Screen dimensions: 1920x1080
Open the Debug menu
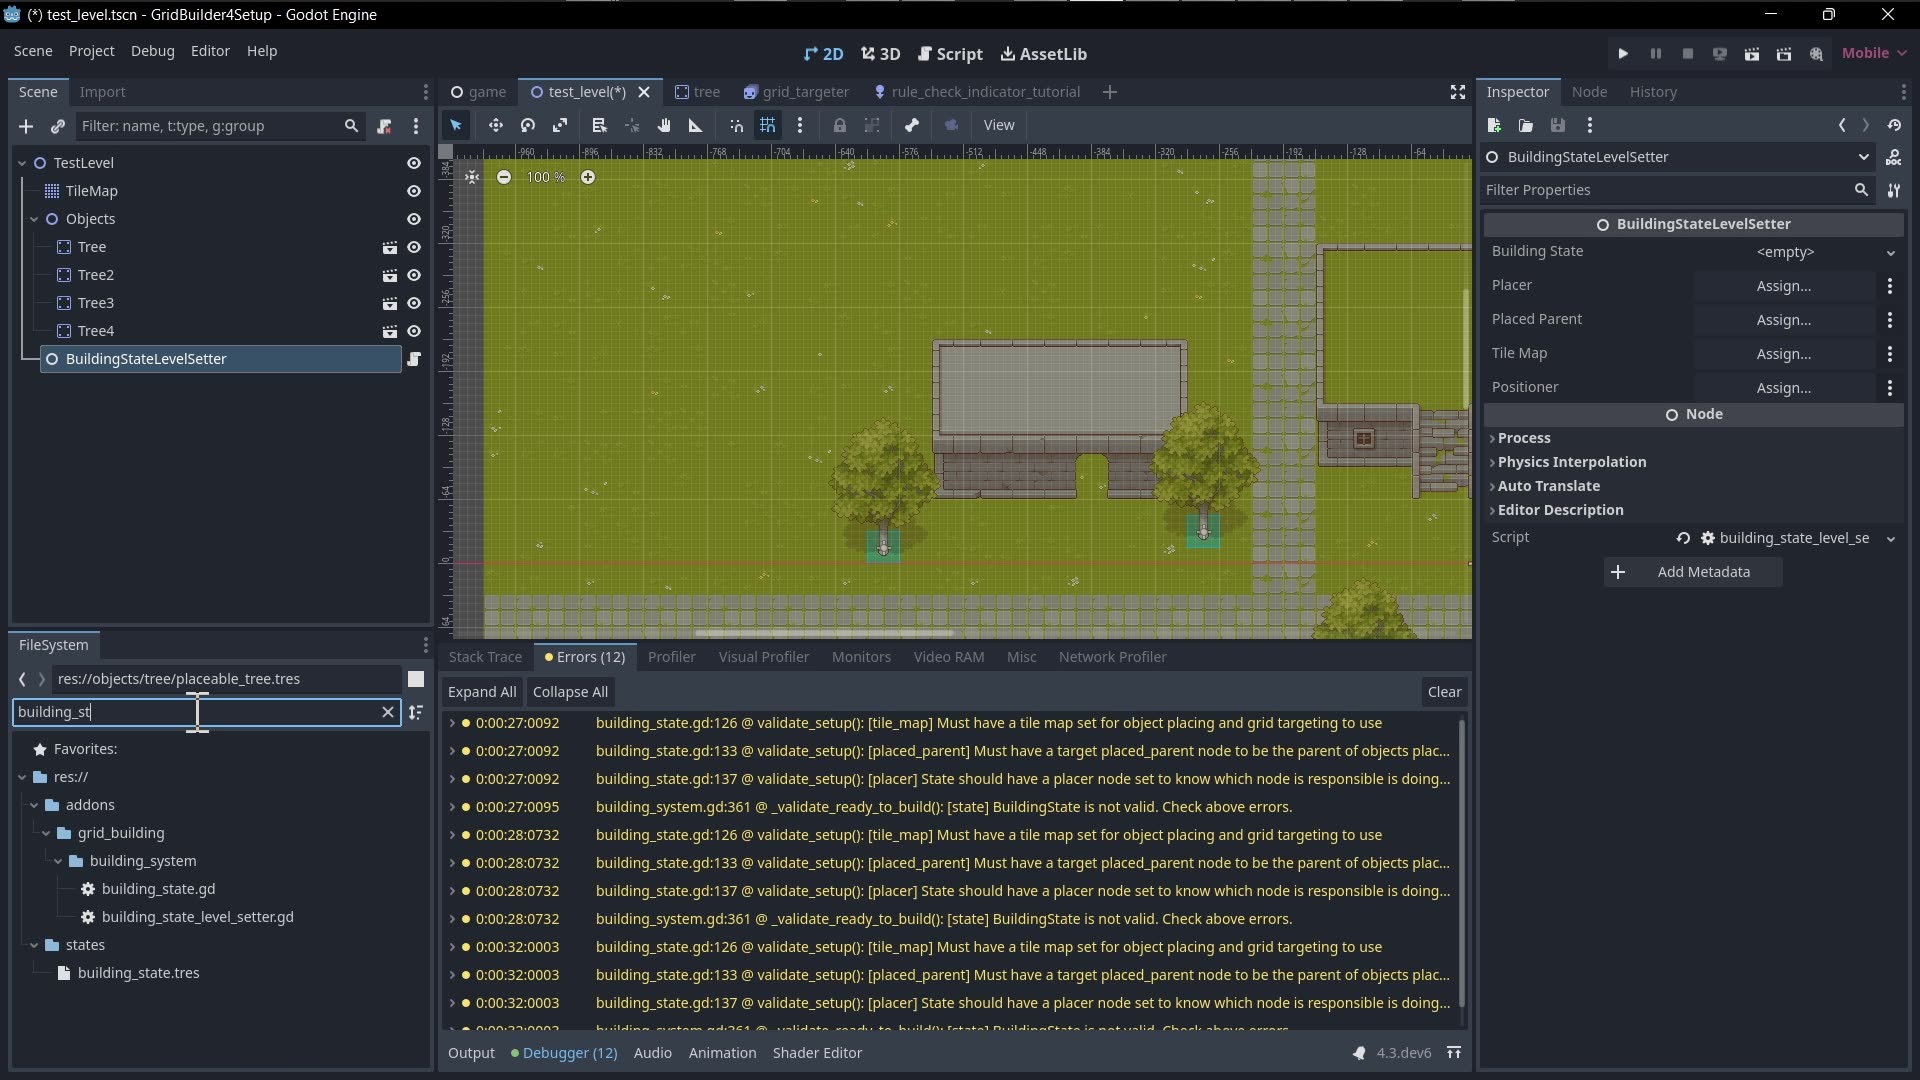click(x=152, y=51)
